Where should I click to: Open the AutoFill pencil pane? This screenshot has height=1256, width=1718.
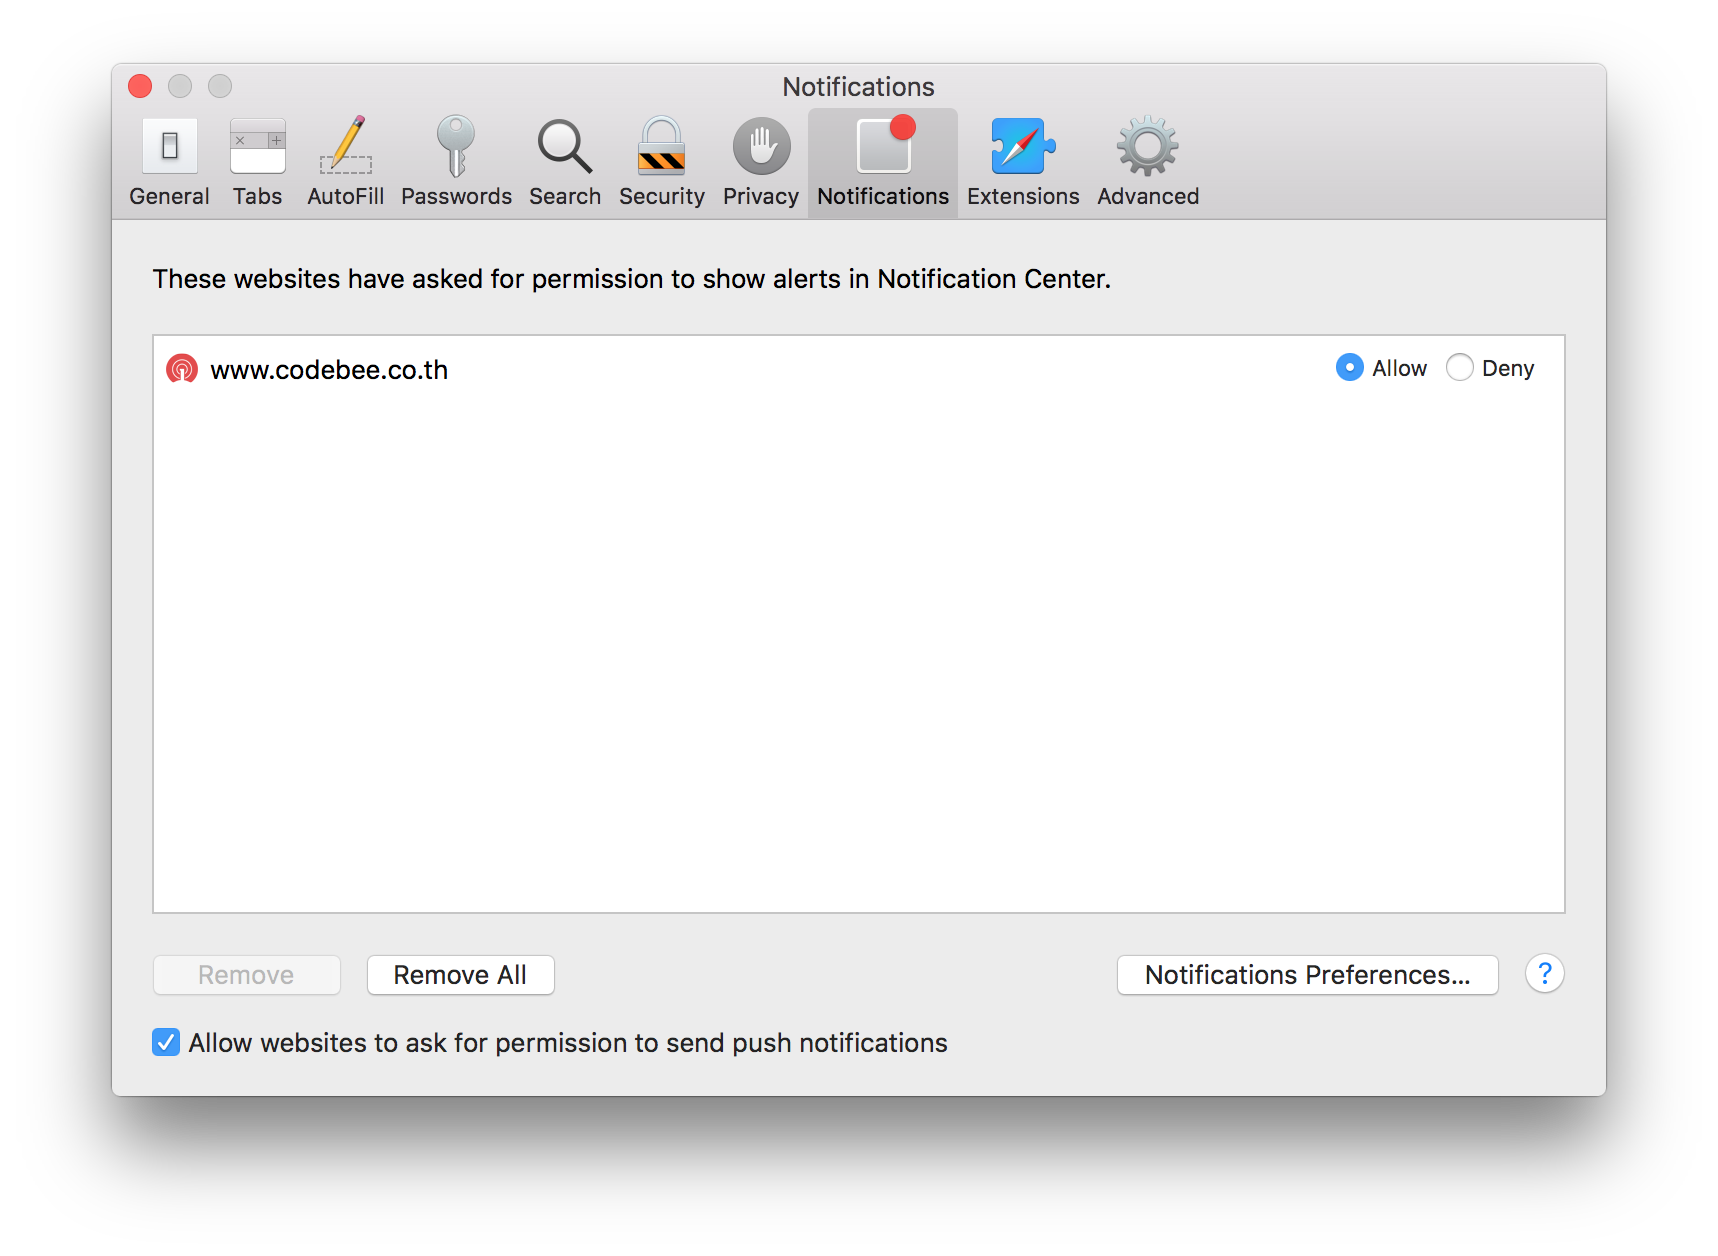pos(345,162)
